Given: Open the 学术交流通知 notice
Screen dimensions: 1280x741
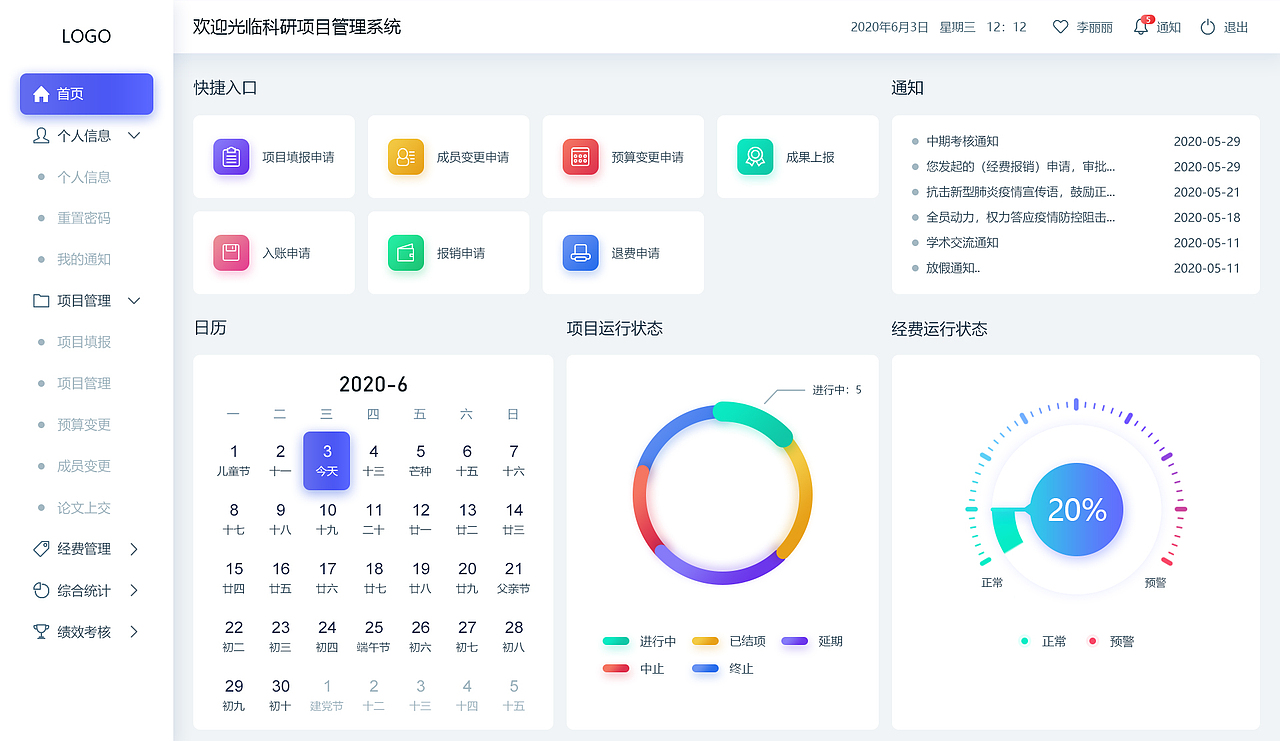Looking at the screenshot, I should [x=962, y=243].
